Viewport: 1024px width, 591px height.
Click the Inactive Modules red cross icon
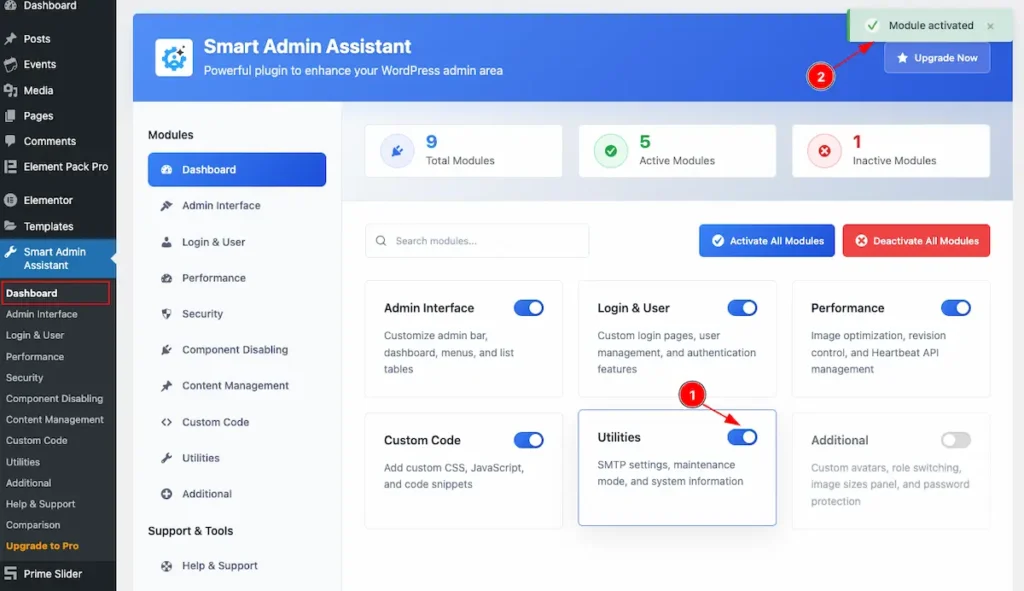point(824,151)
